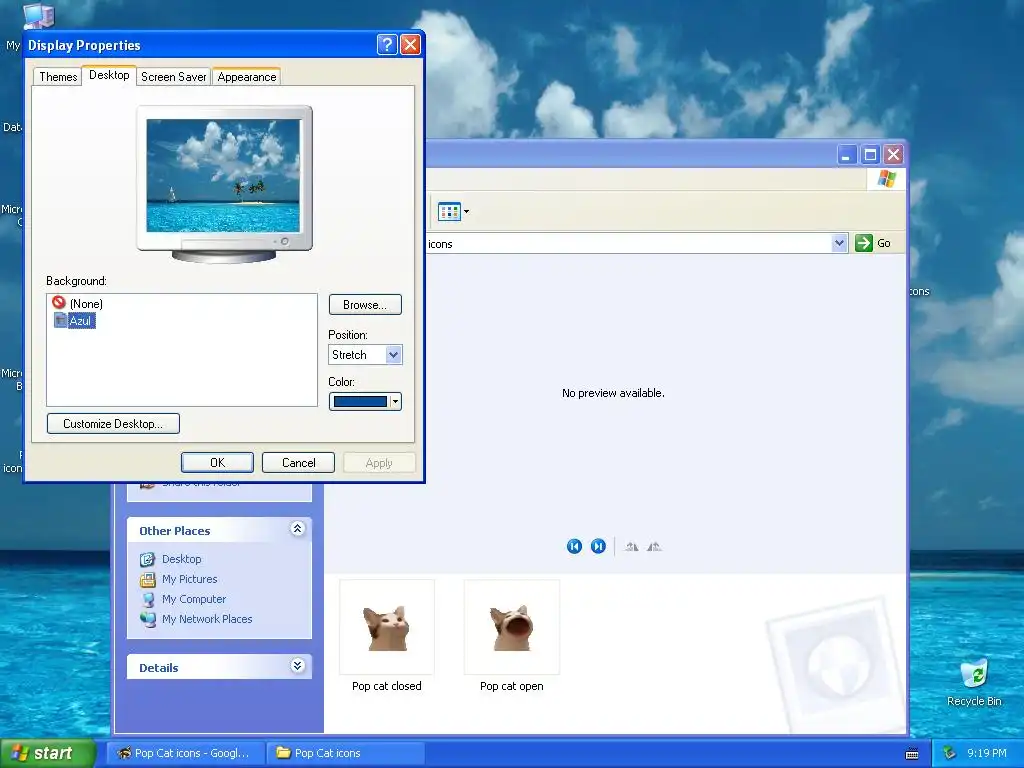Open My Network Places link
Viewport: 1024px width, 768px height.
(207, 619)
